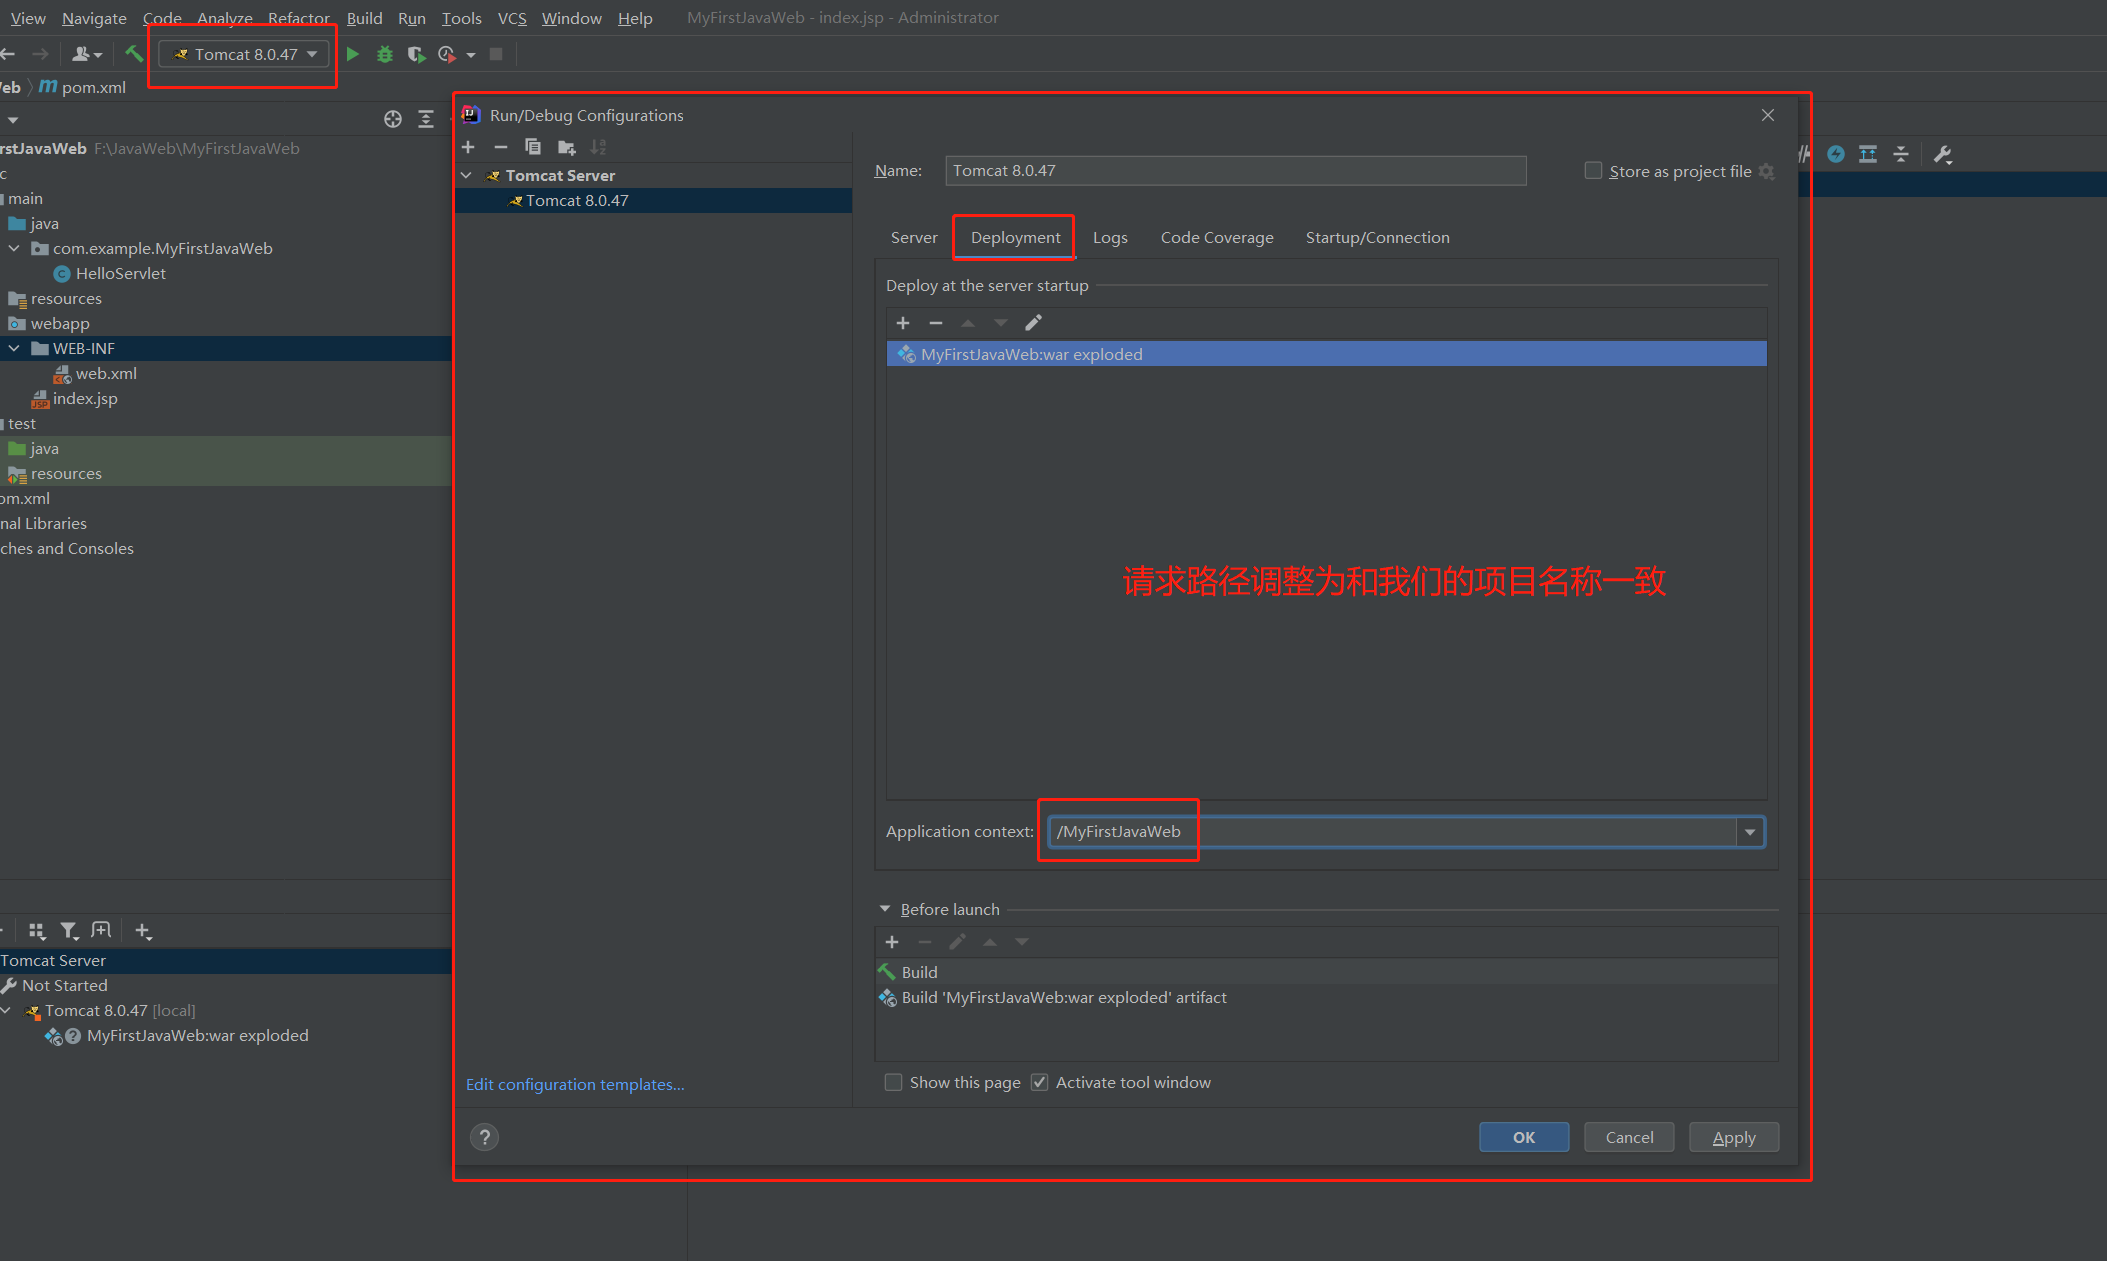Collapse com.example.MyFirstJavaWeb package

point(14,248)
